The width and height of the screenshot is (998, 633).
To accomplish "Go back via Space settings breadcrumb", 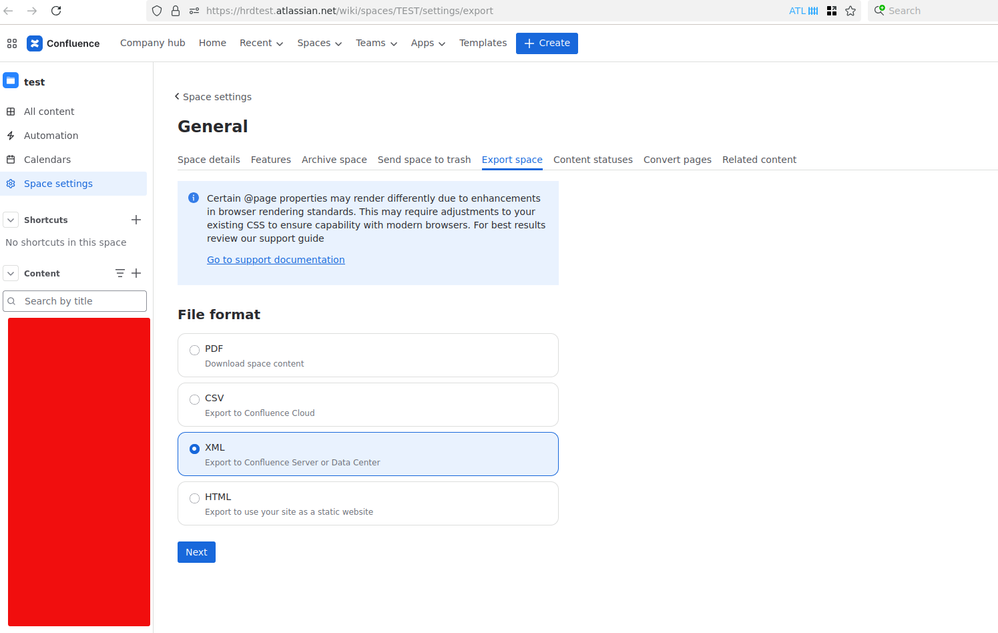I will 213,97.
